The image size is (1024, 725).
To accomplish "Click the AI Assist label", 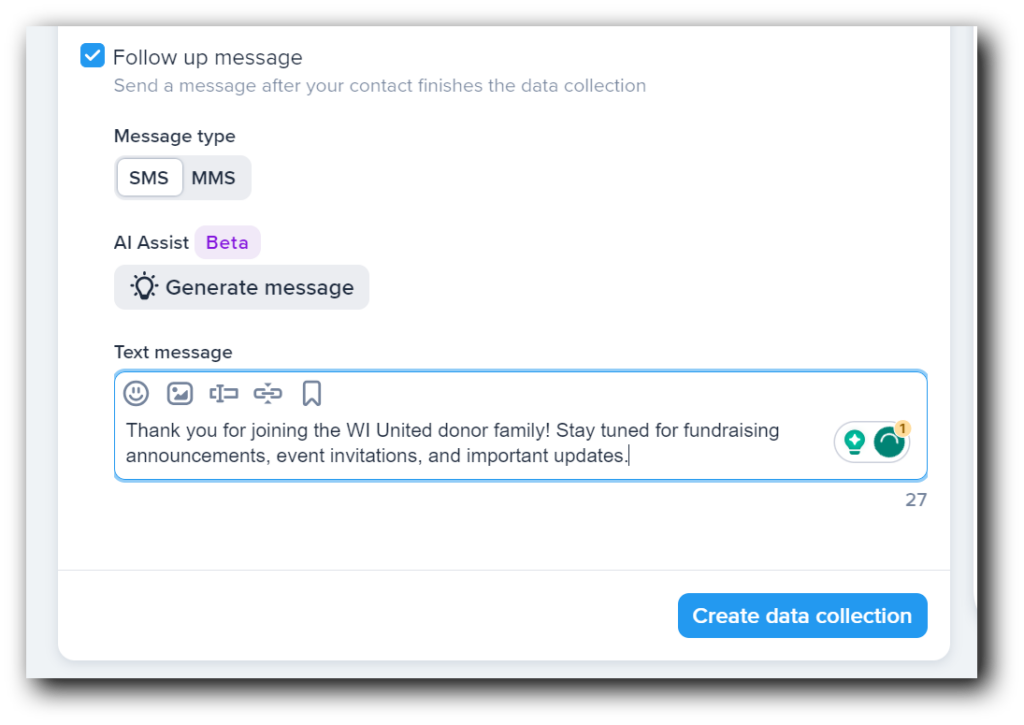I will coord(150,242).
